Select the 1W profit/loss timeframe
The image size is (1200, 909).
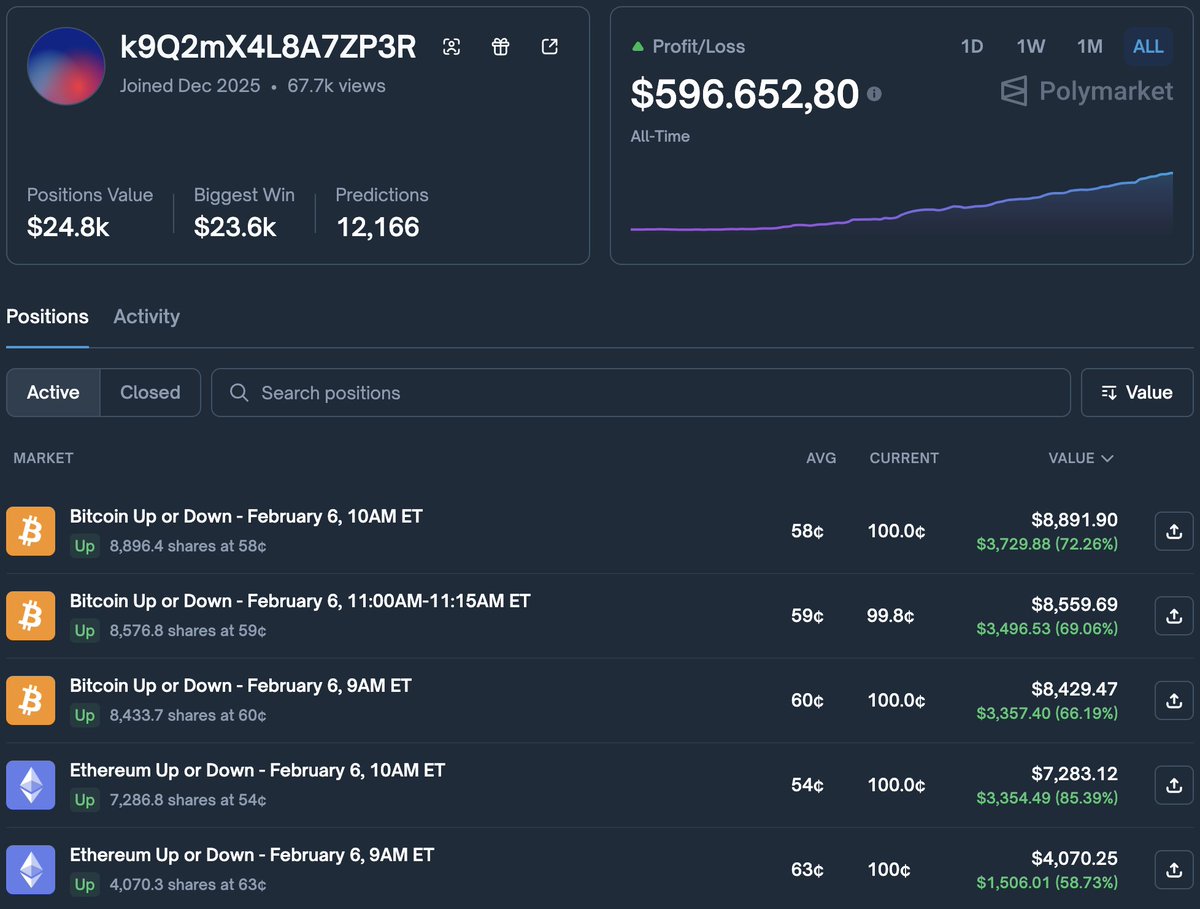(x=1031, y=47)
